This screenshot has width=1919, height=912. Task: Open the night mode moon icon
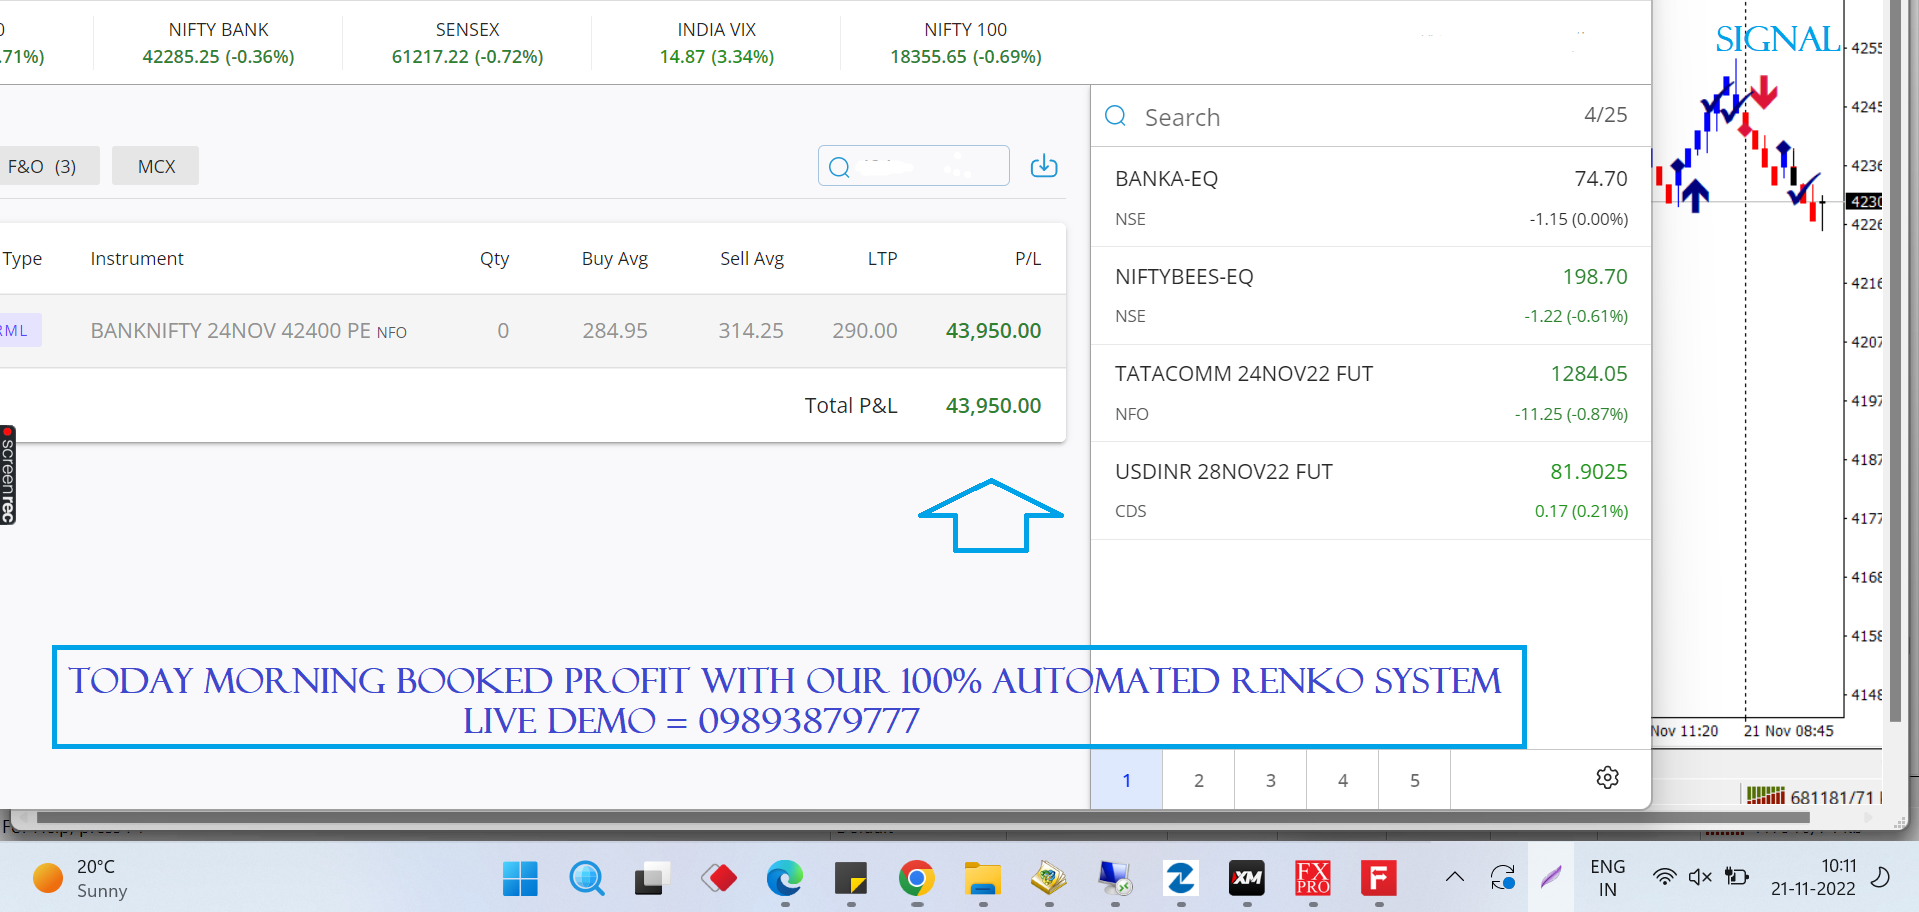[x=1880, y=877]
